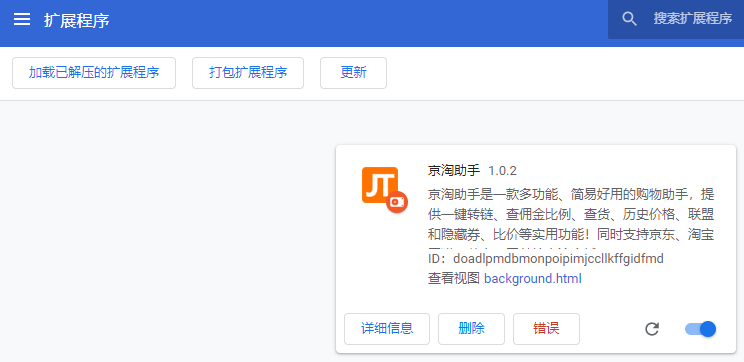Open 详细信息 for 京淘助手
Screen dimensions: 744x362
click(387, 329)
